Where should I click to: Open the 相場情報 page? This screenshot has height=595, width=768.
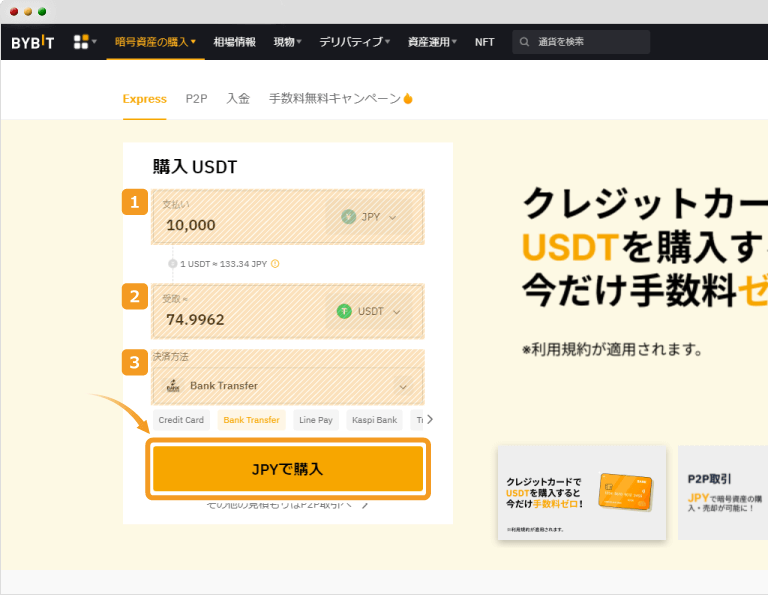235,42
